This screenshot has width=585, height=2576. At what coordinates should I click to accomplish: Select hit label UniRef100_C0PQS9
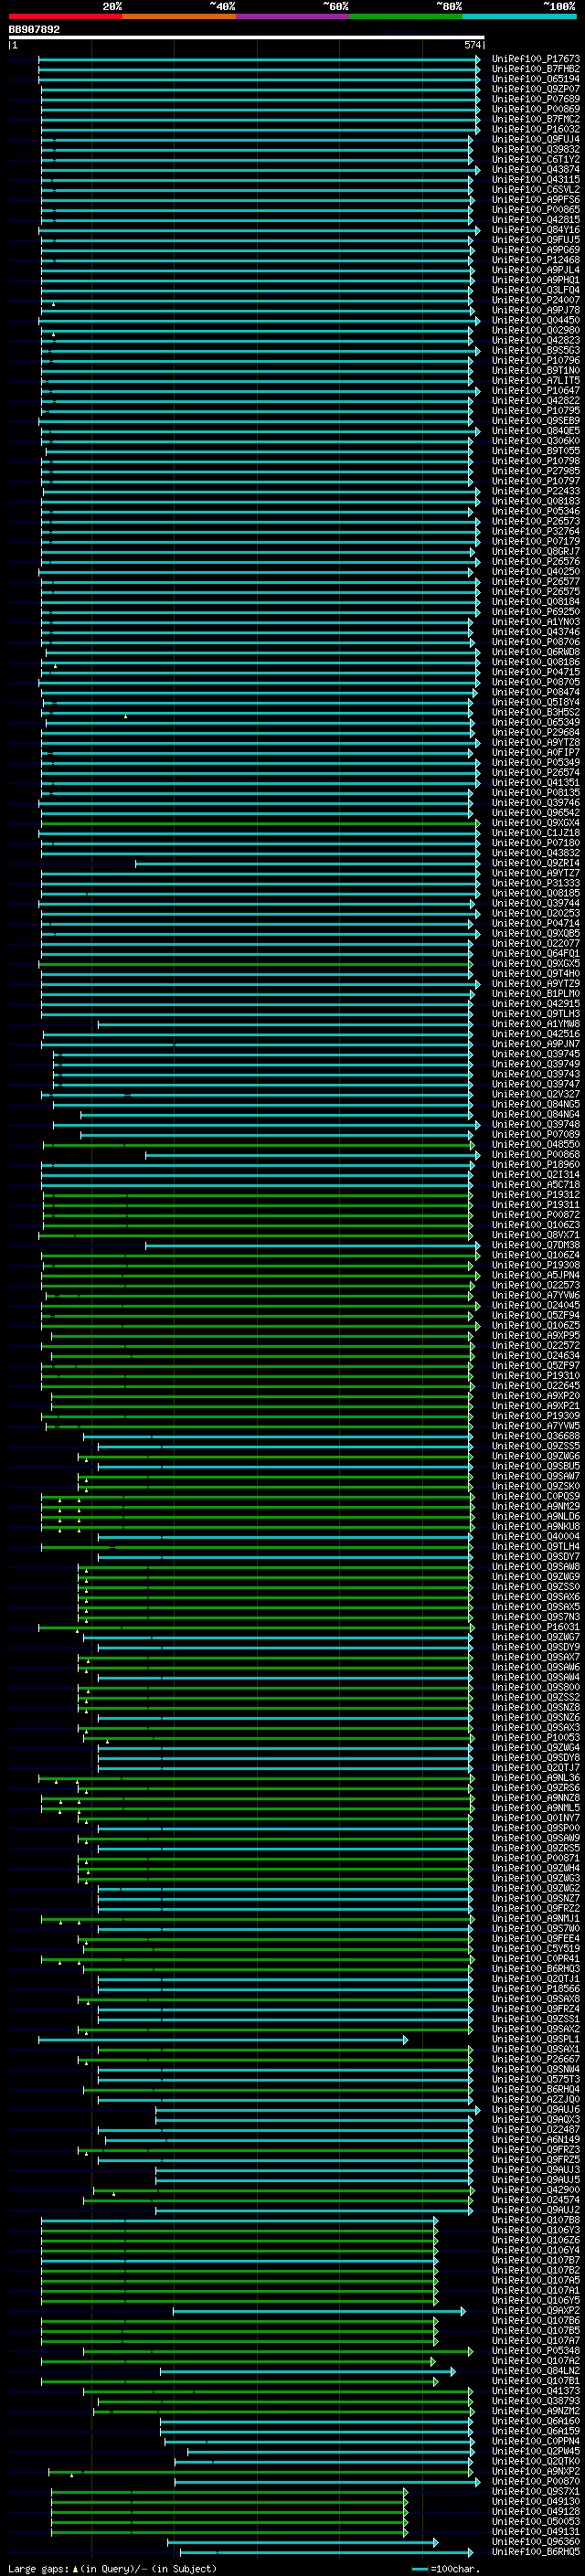pyautogui.click(x=536, y=1497)
